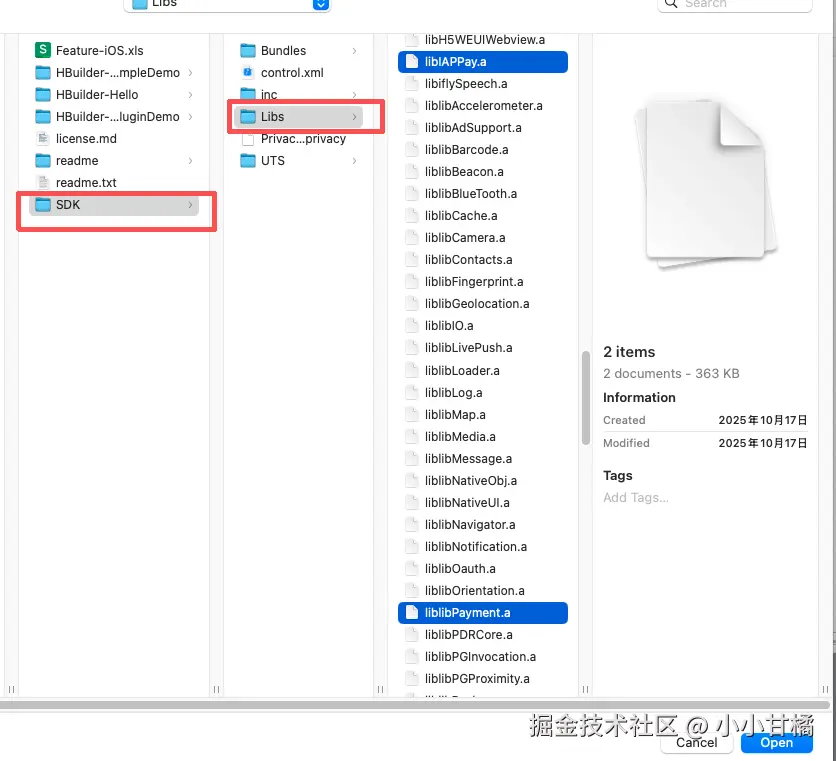This screenshot has height=761, width=836.
Task: Click the liblibPayment.a file icon
Action: [412, 612]
